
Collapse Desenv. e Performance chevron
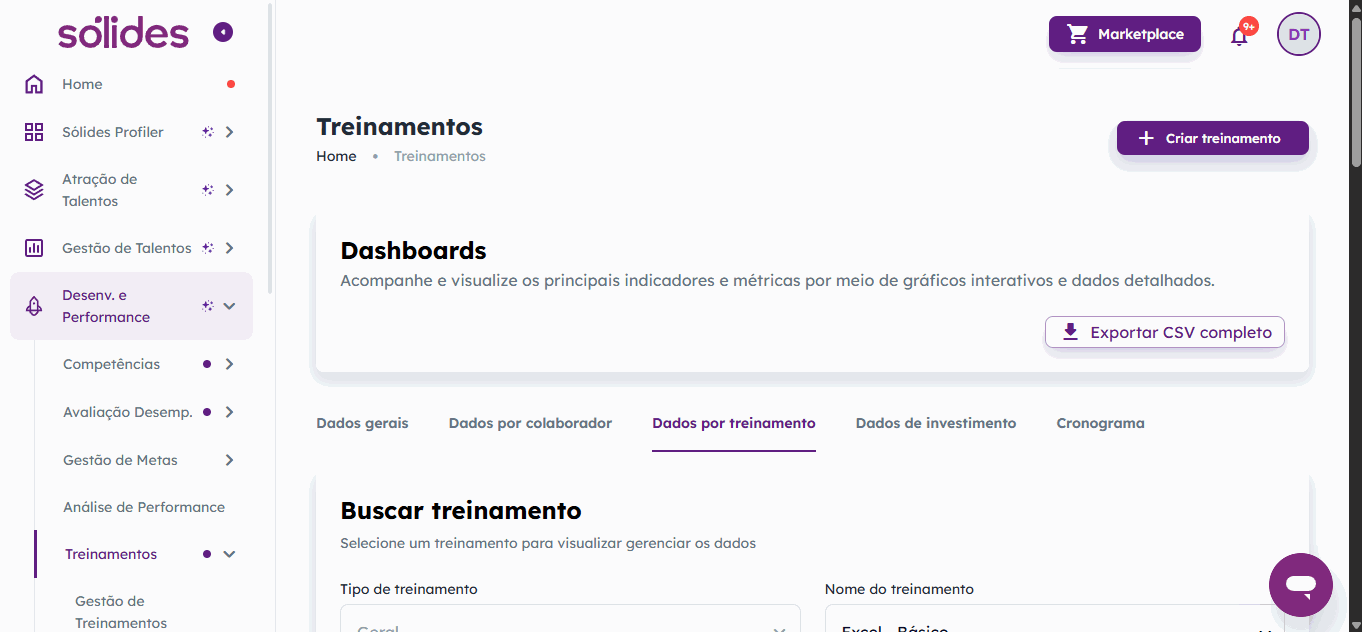pyautogui.click(x=229, y=306)
